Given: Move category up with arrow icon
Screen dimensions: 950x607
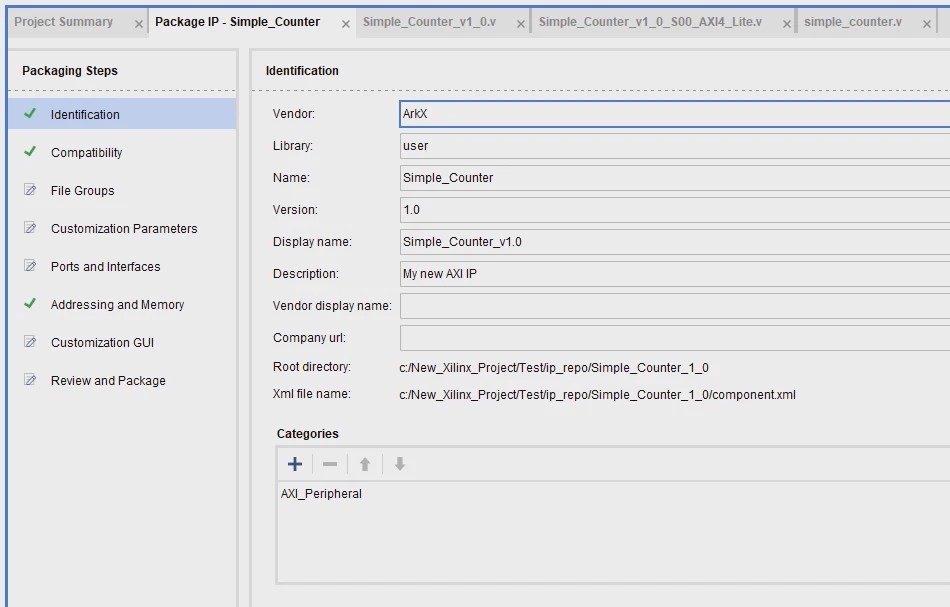Looking at the screenshot, I should click(365, 464).
